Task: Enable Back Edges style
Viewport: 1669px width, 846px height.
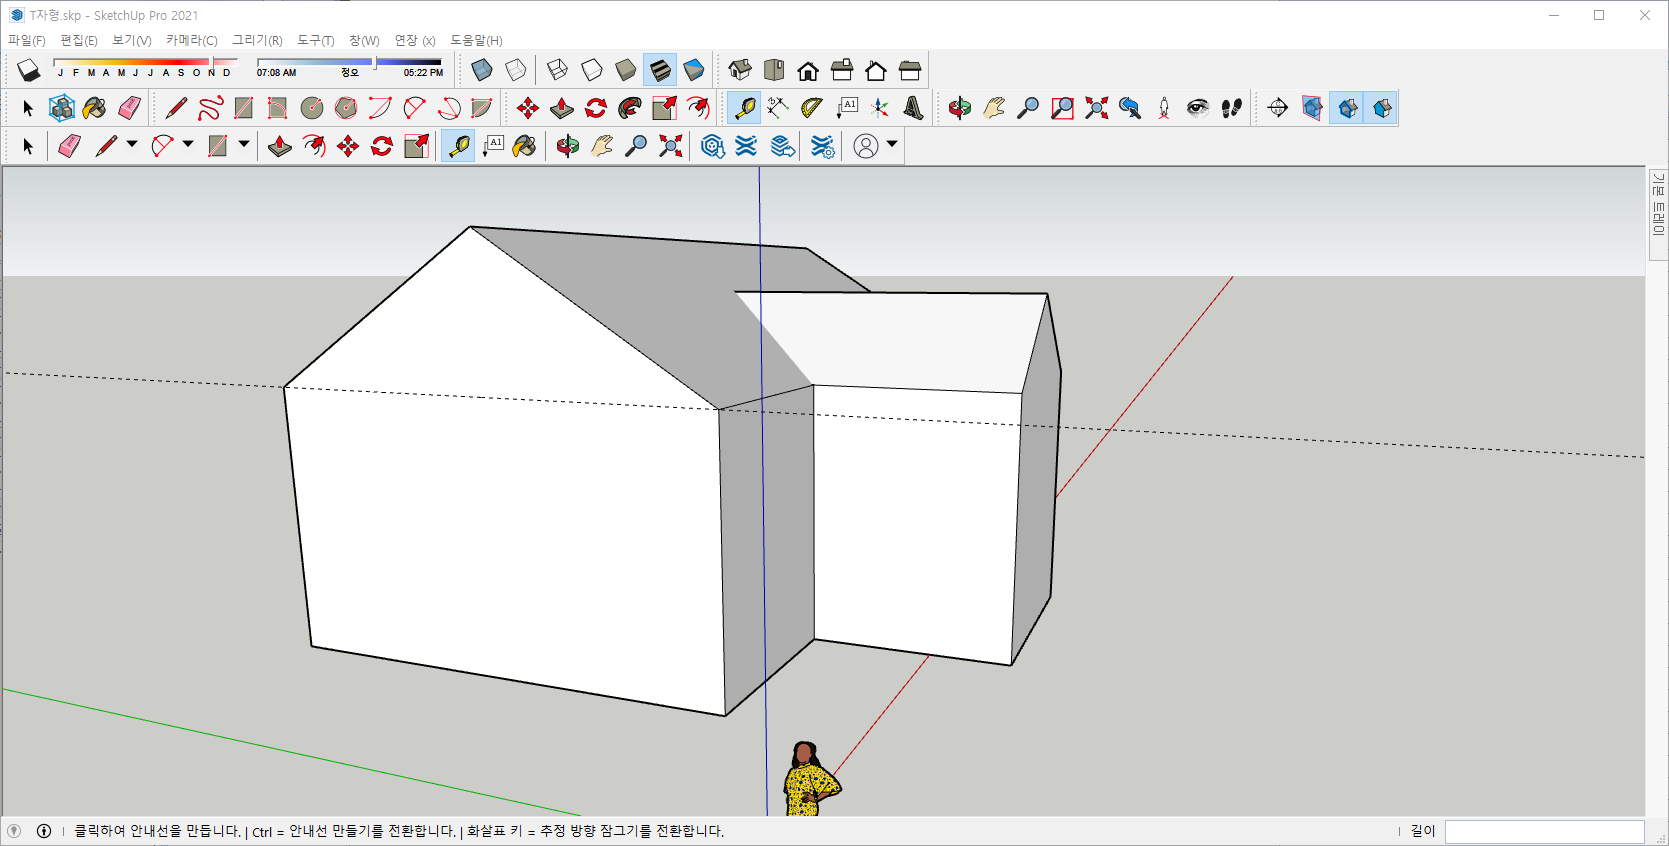Action: (516, 70)
